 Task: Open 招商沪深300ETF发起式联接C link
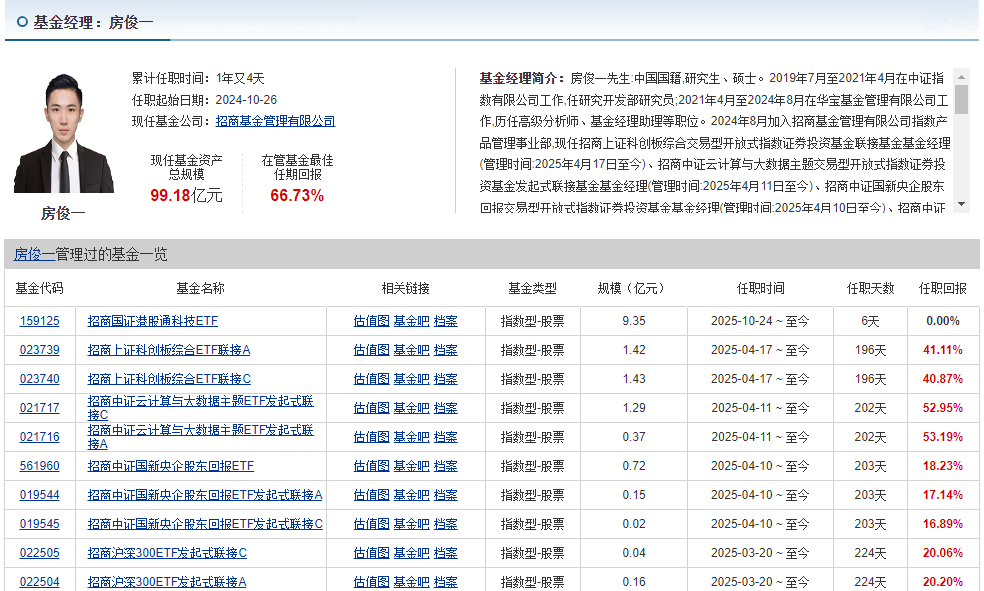[x=167, y=553]
